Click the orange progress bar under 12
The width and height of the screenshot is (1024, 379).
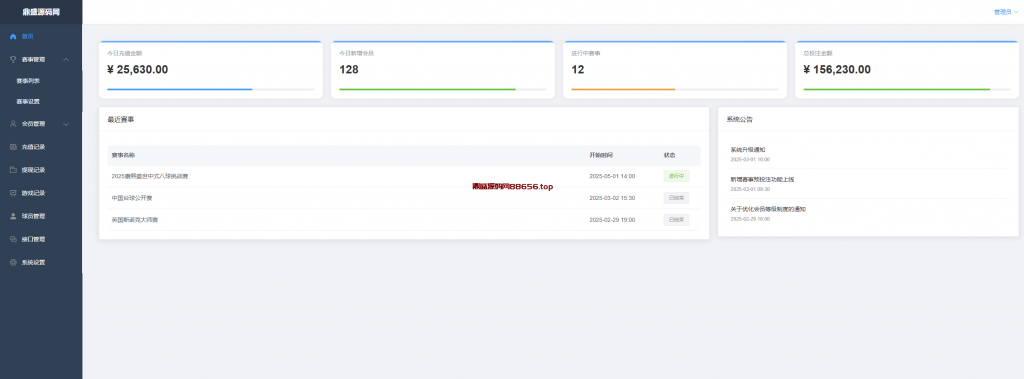tap(623, 89)
